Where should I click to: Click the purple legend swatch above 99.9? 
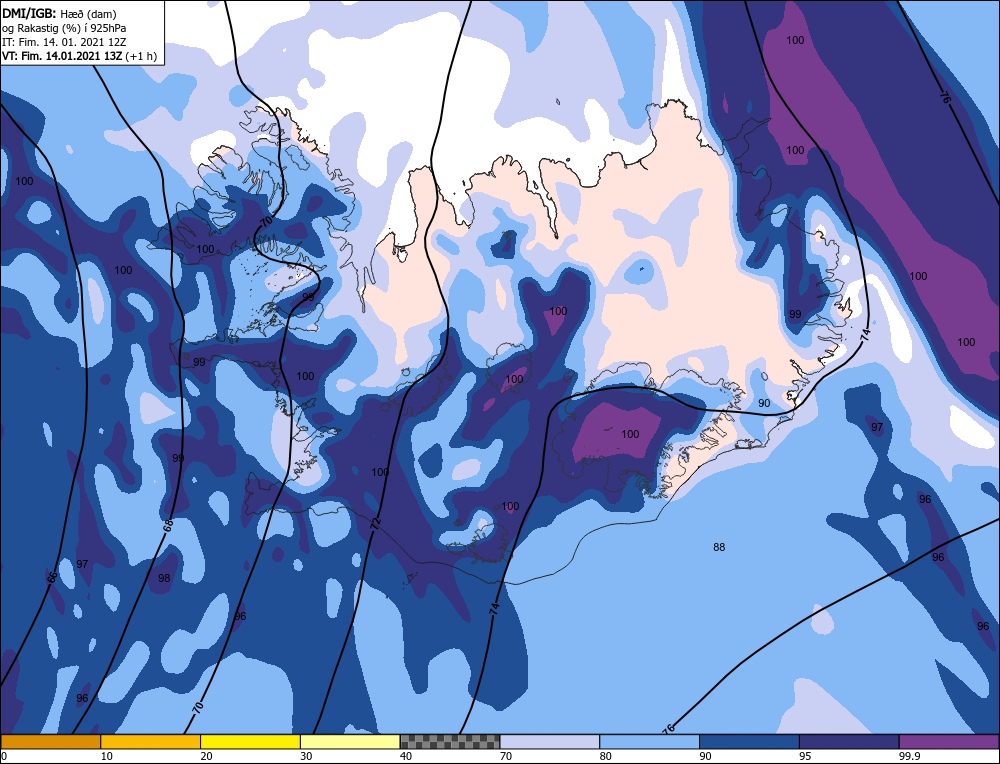(950, 742)
